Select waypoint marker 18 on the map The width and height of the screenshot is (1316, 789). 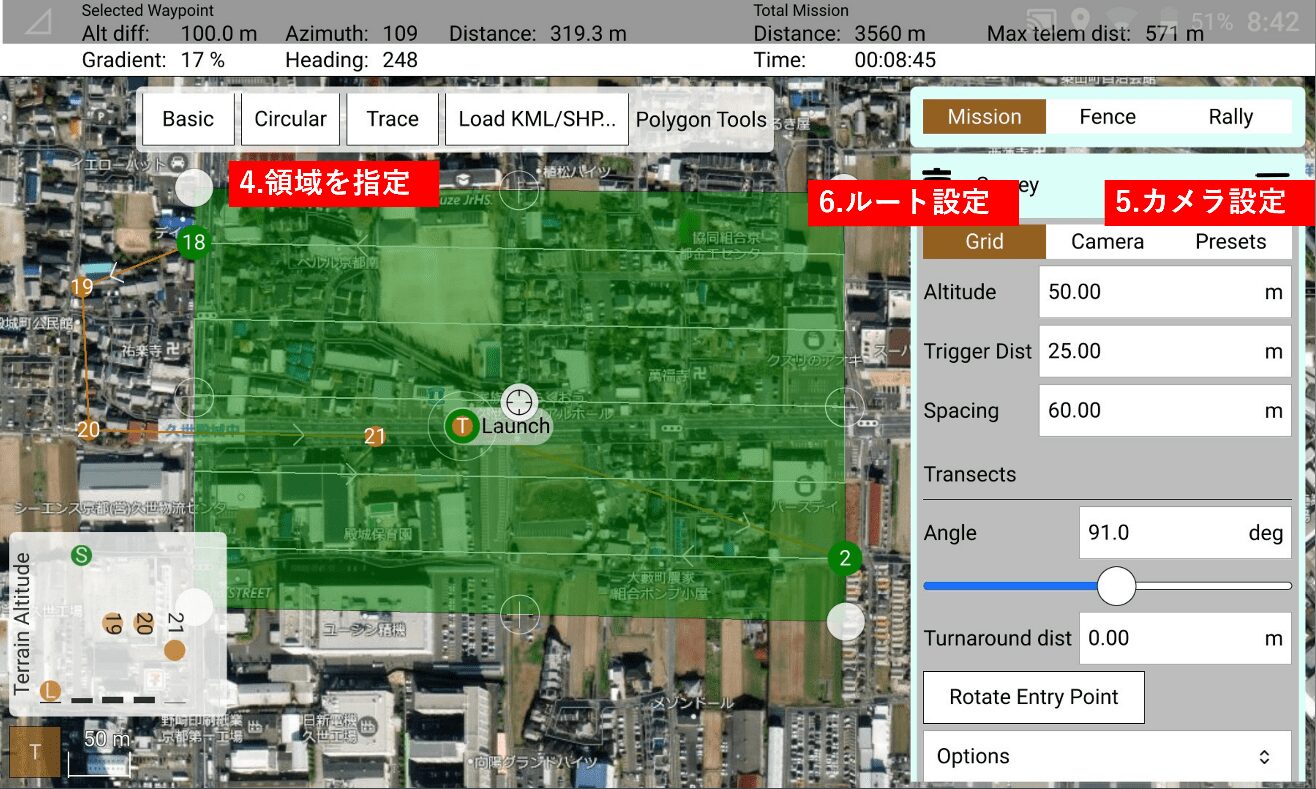coord(193,242)
